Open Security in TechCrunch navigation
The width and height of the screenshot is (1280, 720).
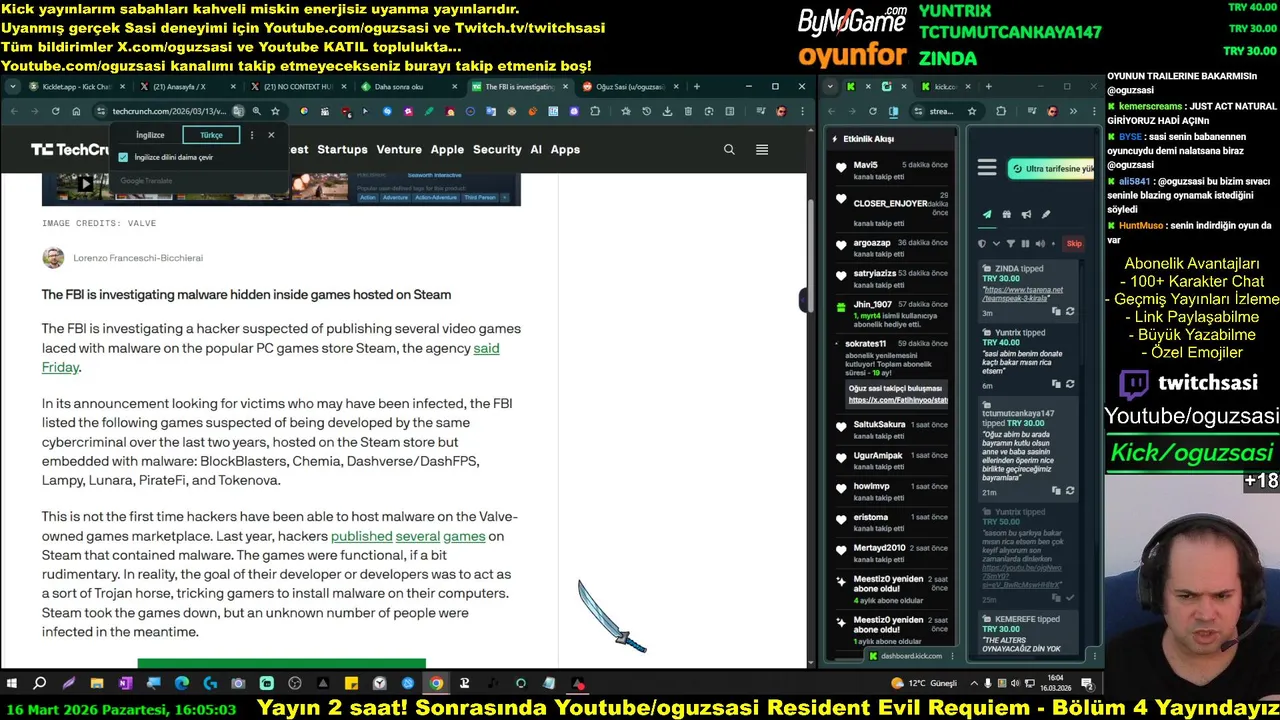(497, 149)
